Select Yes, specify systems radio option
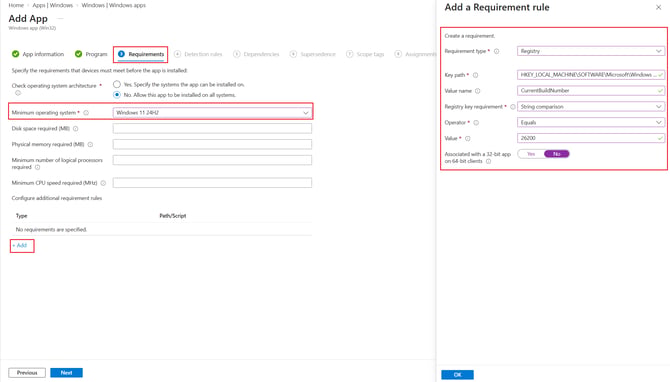Screen dimensions: 670x382 coord(117,84)
